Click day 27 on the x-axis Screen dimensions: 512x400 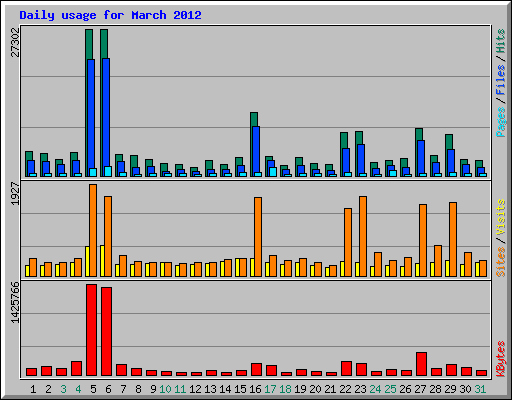[420, 389]
